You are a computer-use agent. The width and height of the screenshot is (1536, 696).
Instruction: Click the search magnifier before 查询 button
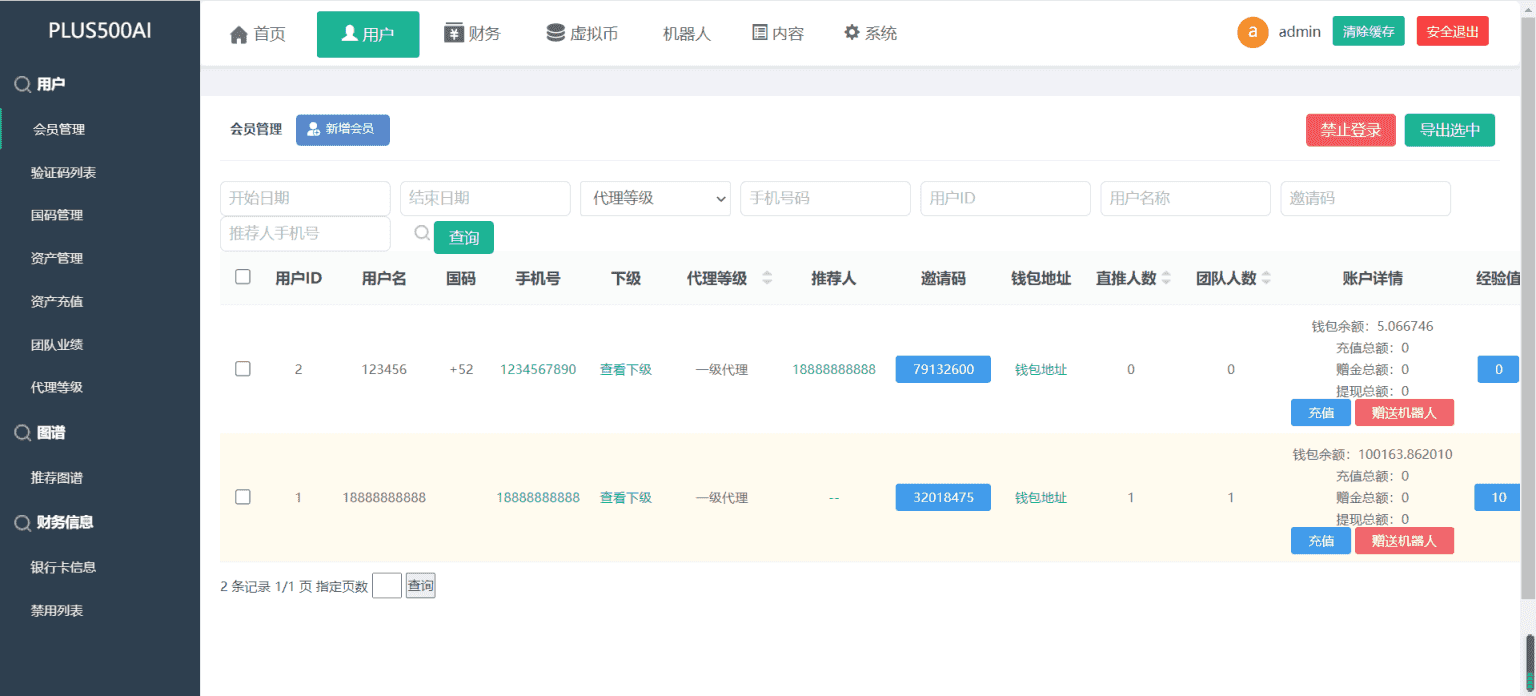[423, 233]
